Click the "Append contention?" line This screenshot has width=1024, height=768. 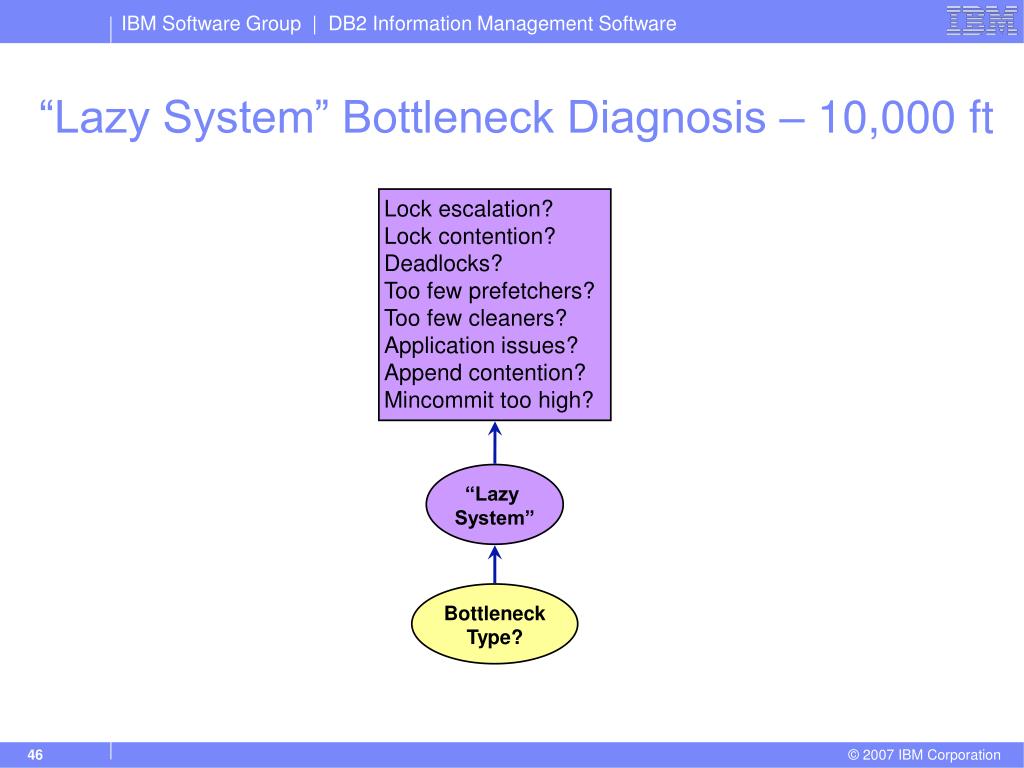coord(485,373)
